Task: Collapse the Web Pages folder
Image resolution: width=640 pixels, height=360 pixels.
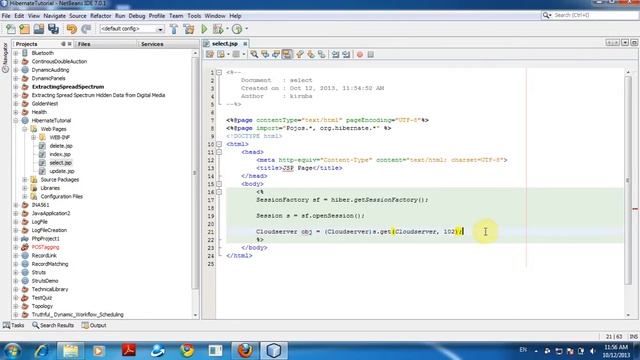Action: (24, 129)
